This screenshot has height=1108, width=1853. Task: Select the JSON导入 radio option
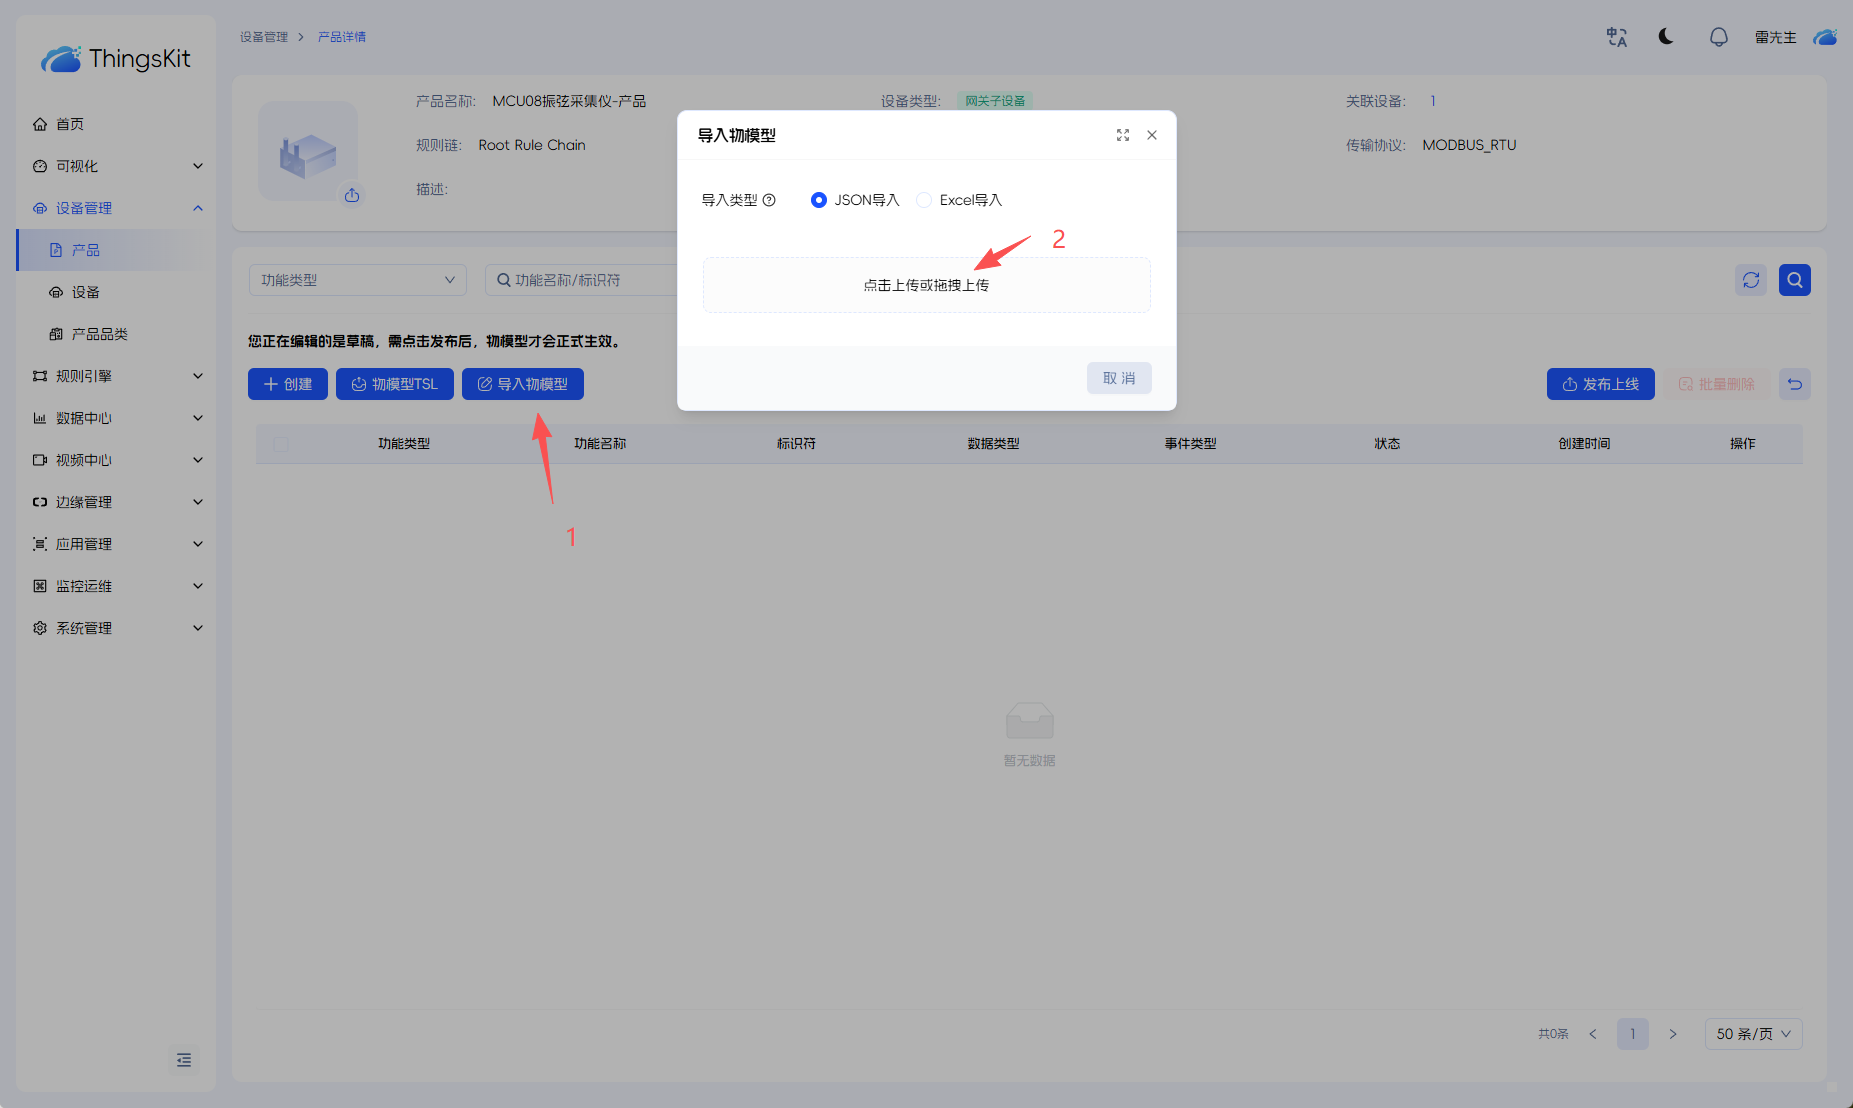click(819, 200)
